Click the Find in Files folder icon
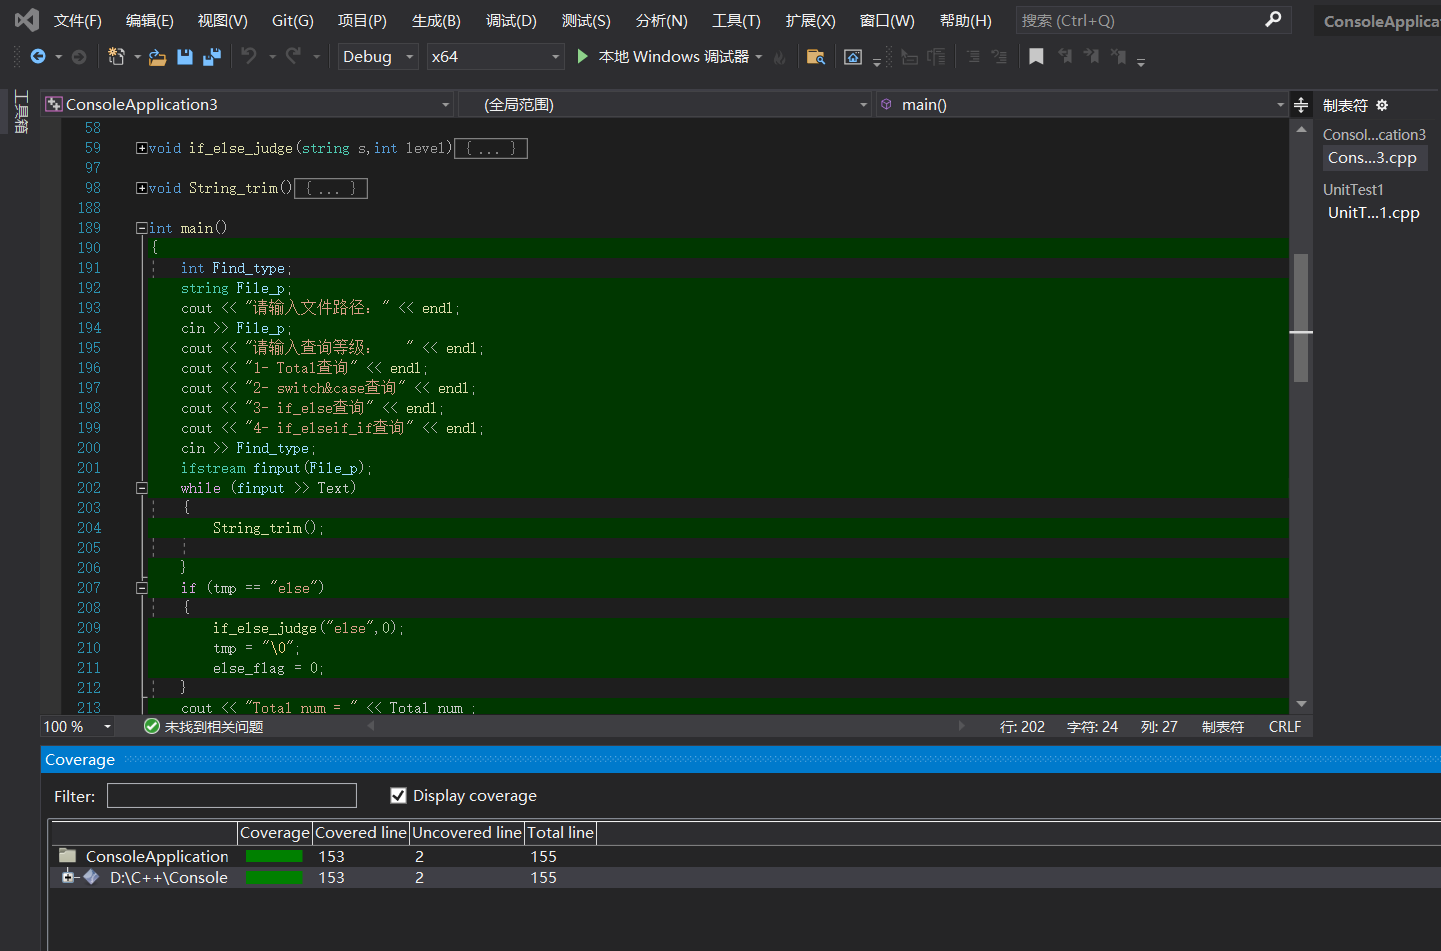 point(816,57)
